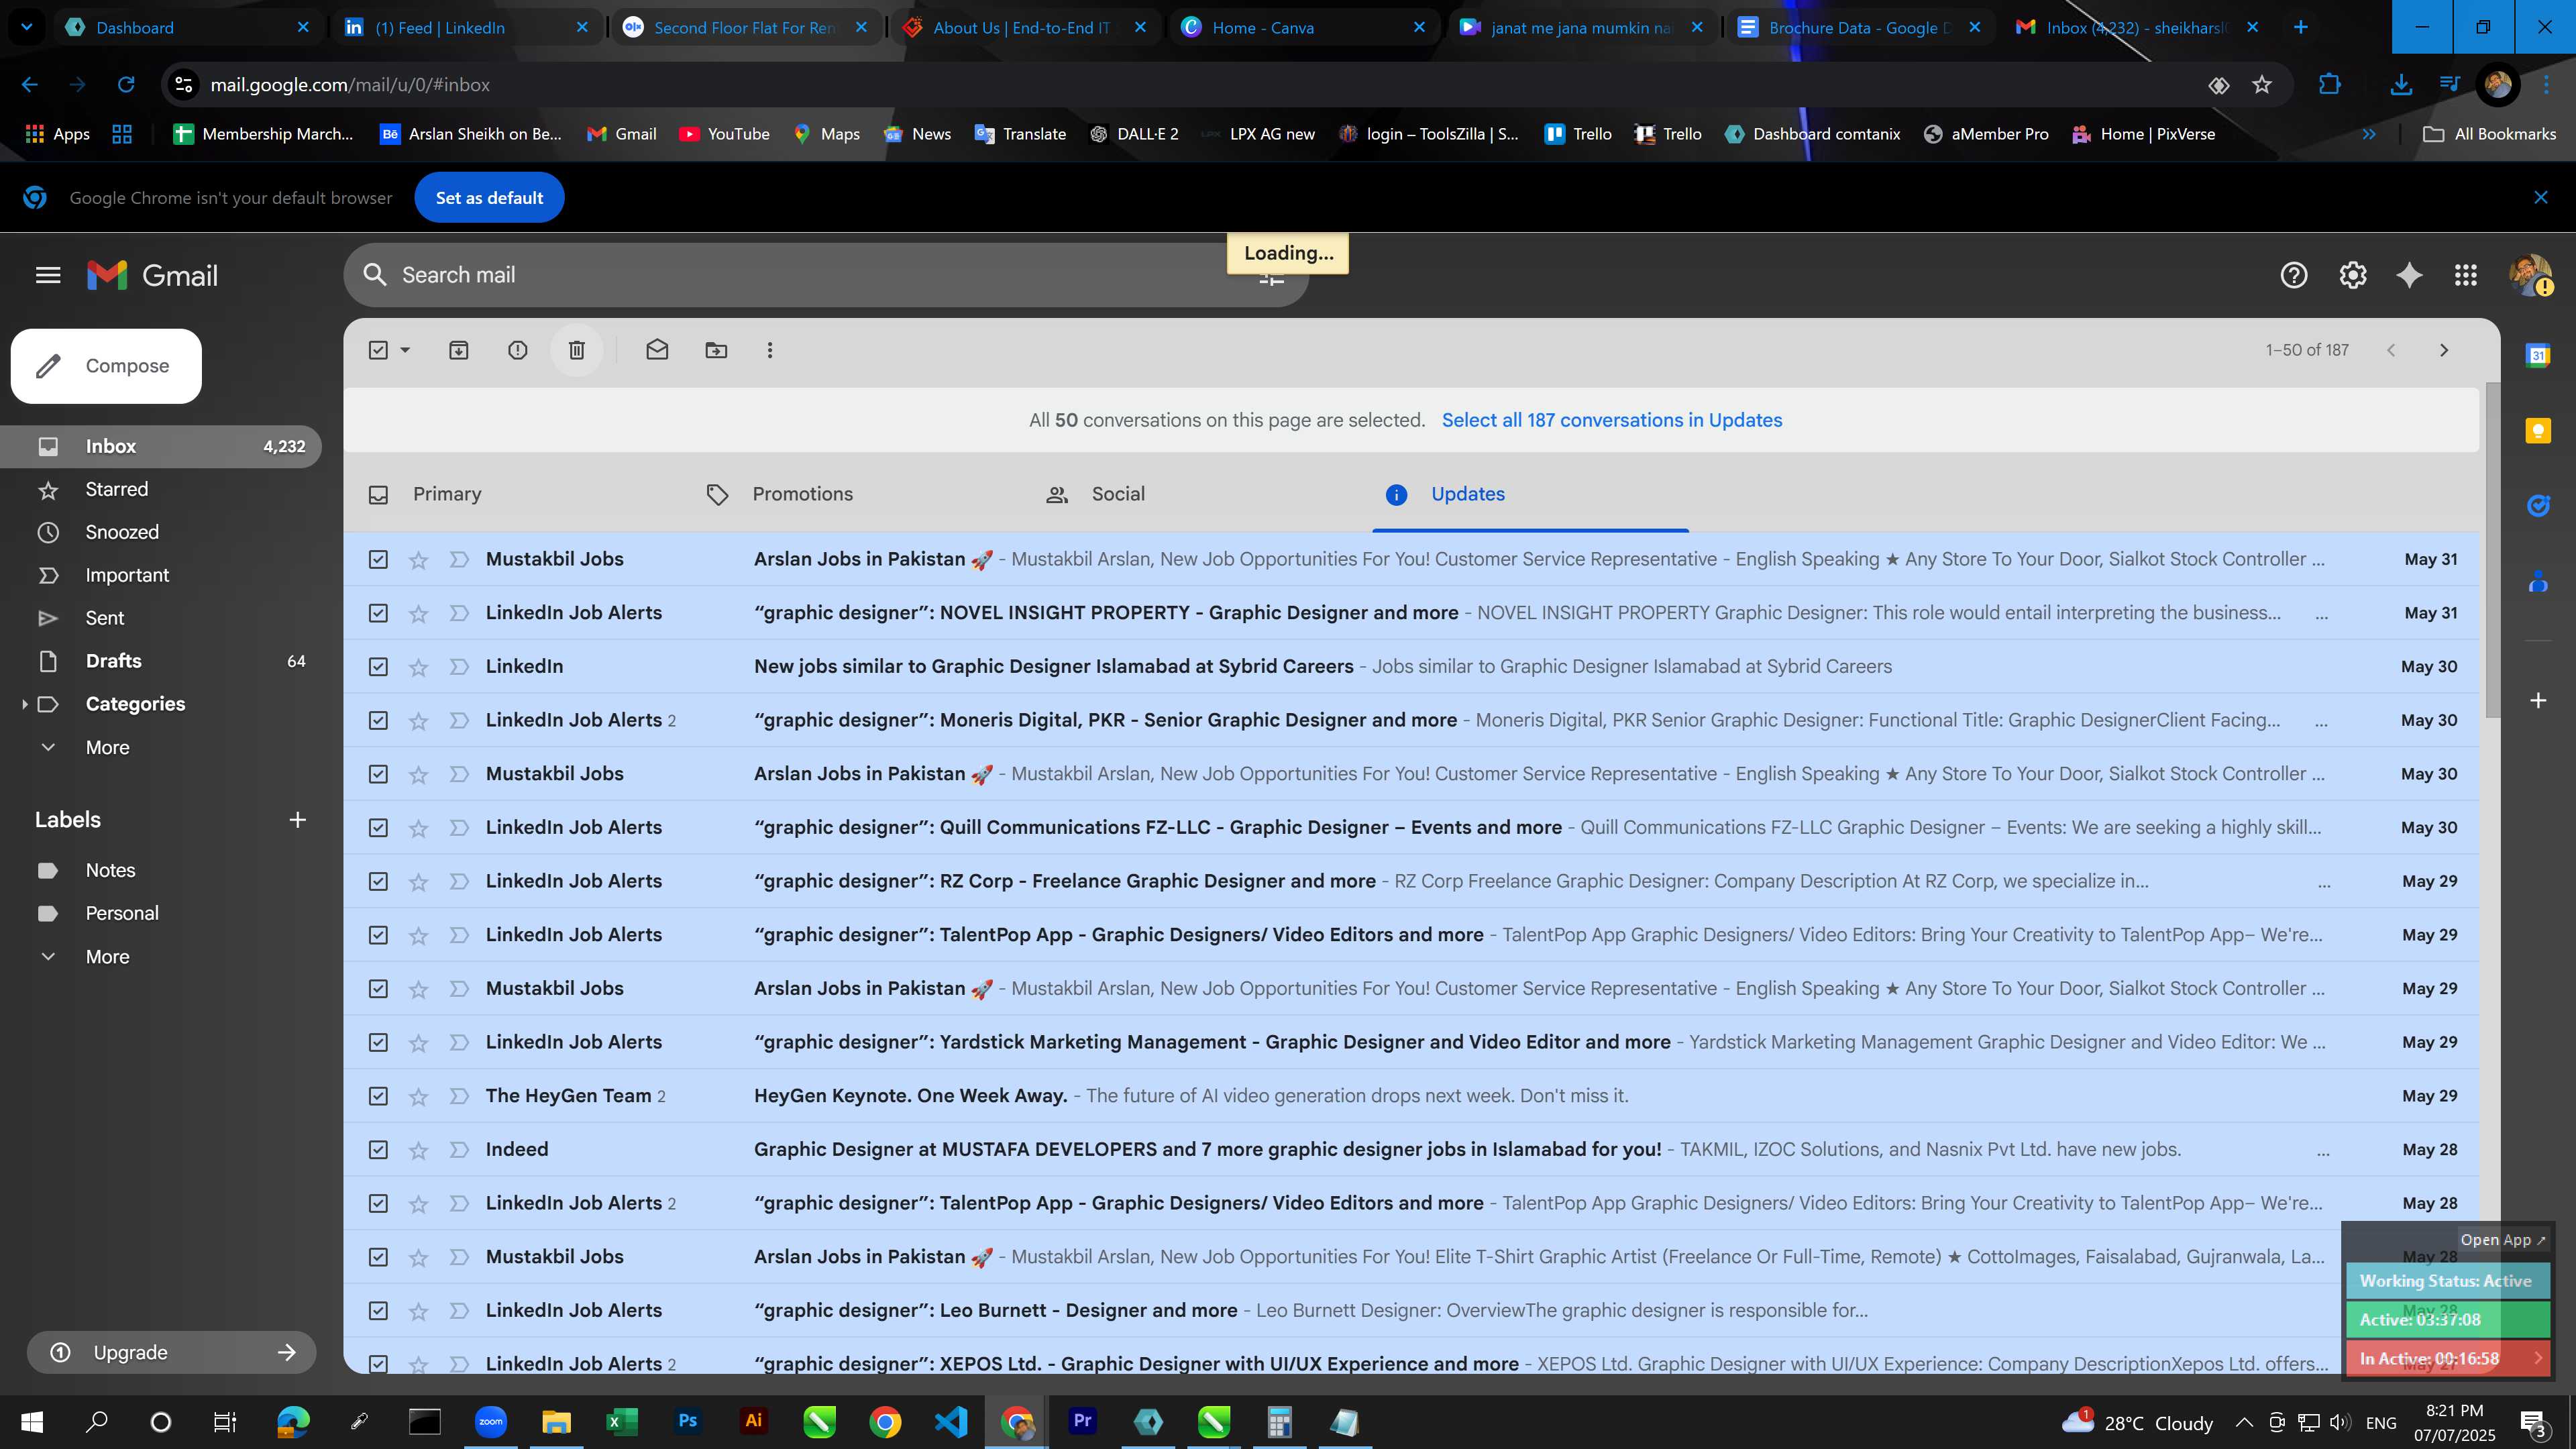Switch to the Home - Canva browser tab
Image resolution: width=2576 pixels, height=1449 pixels.
tap(1304, 27)
